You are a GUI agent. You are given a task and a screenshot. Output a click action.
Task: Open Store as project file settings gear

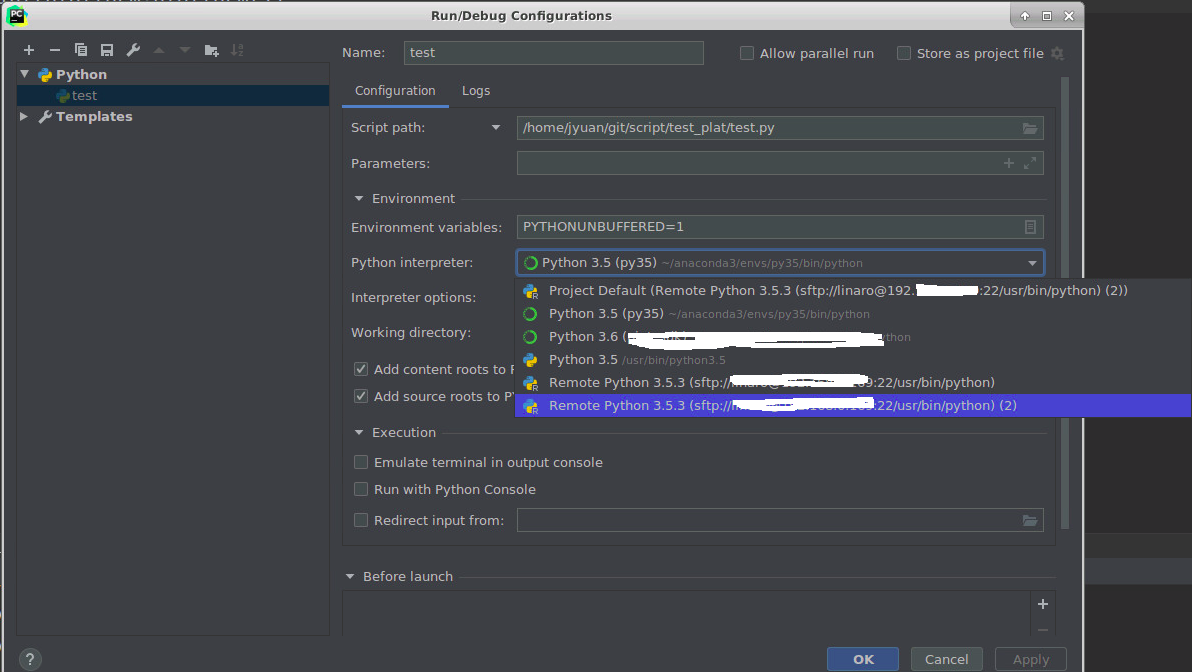(1057, 53)
